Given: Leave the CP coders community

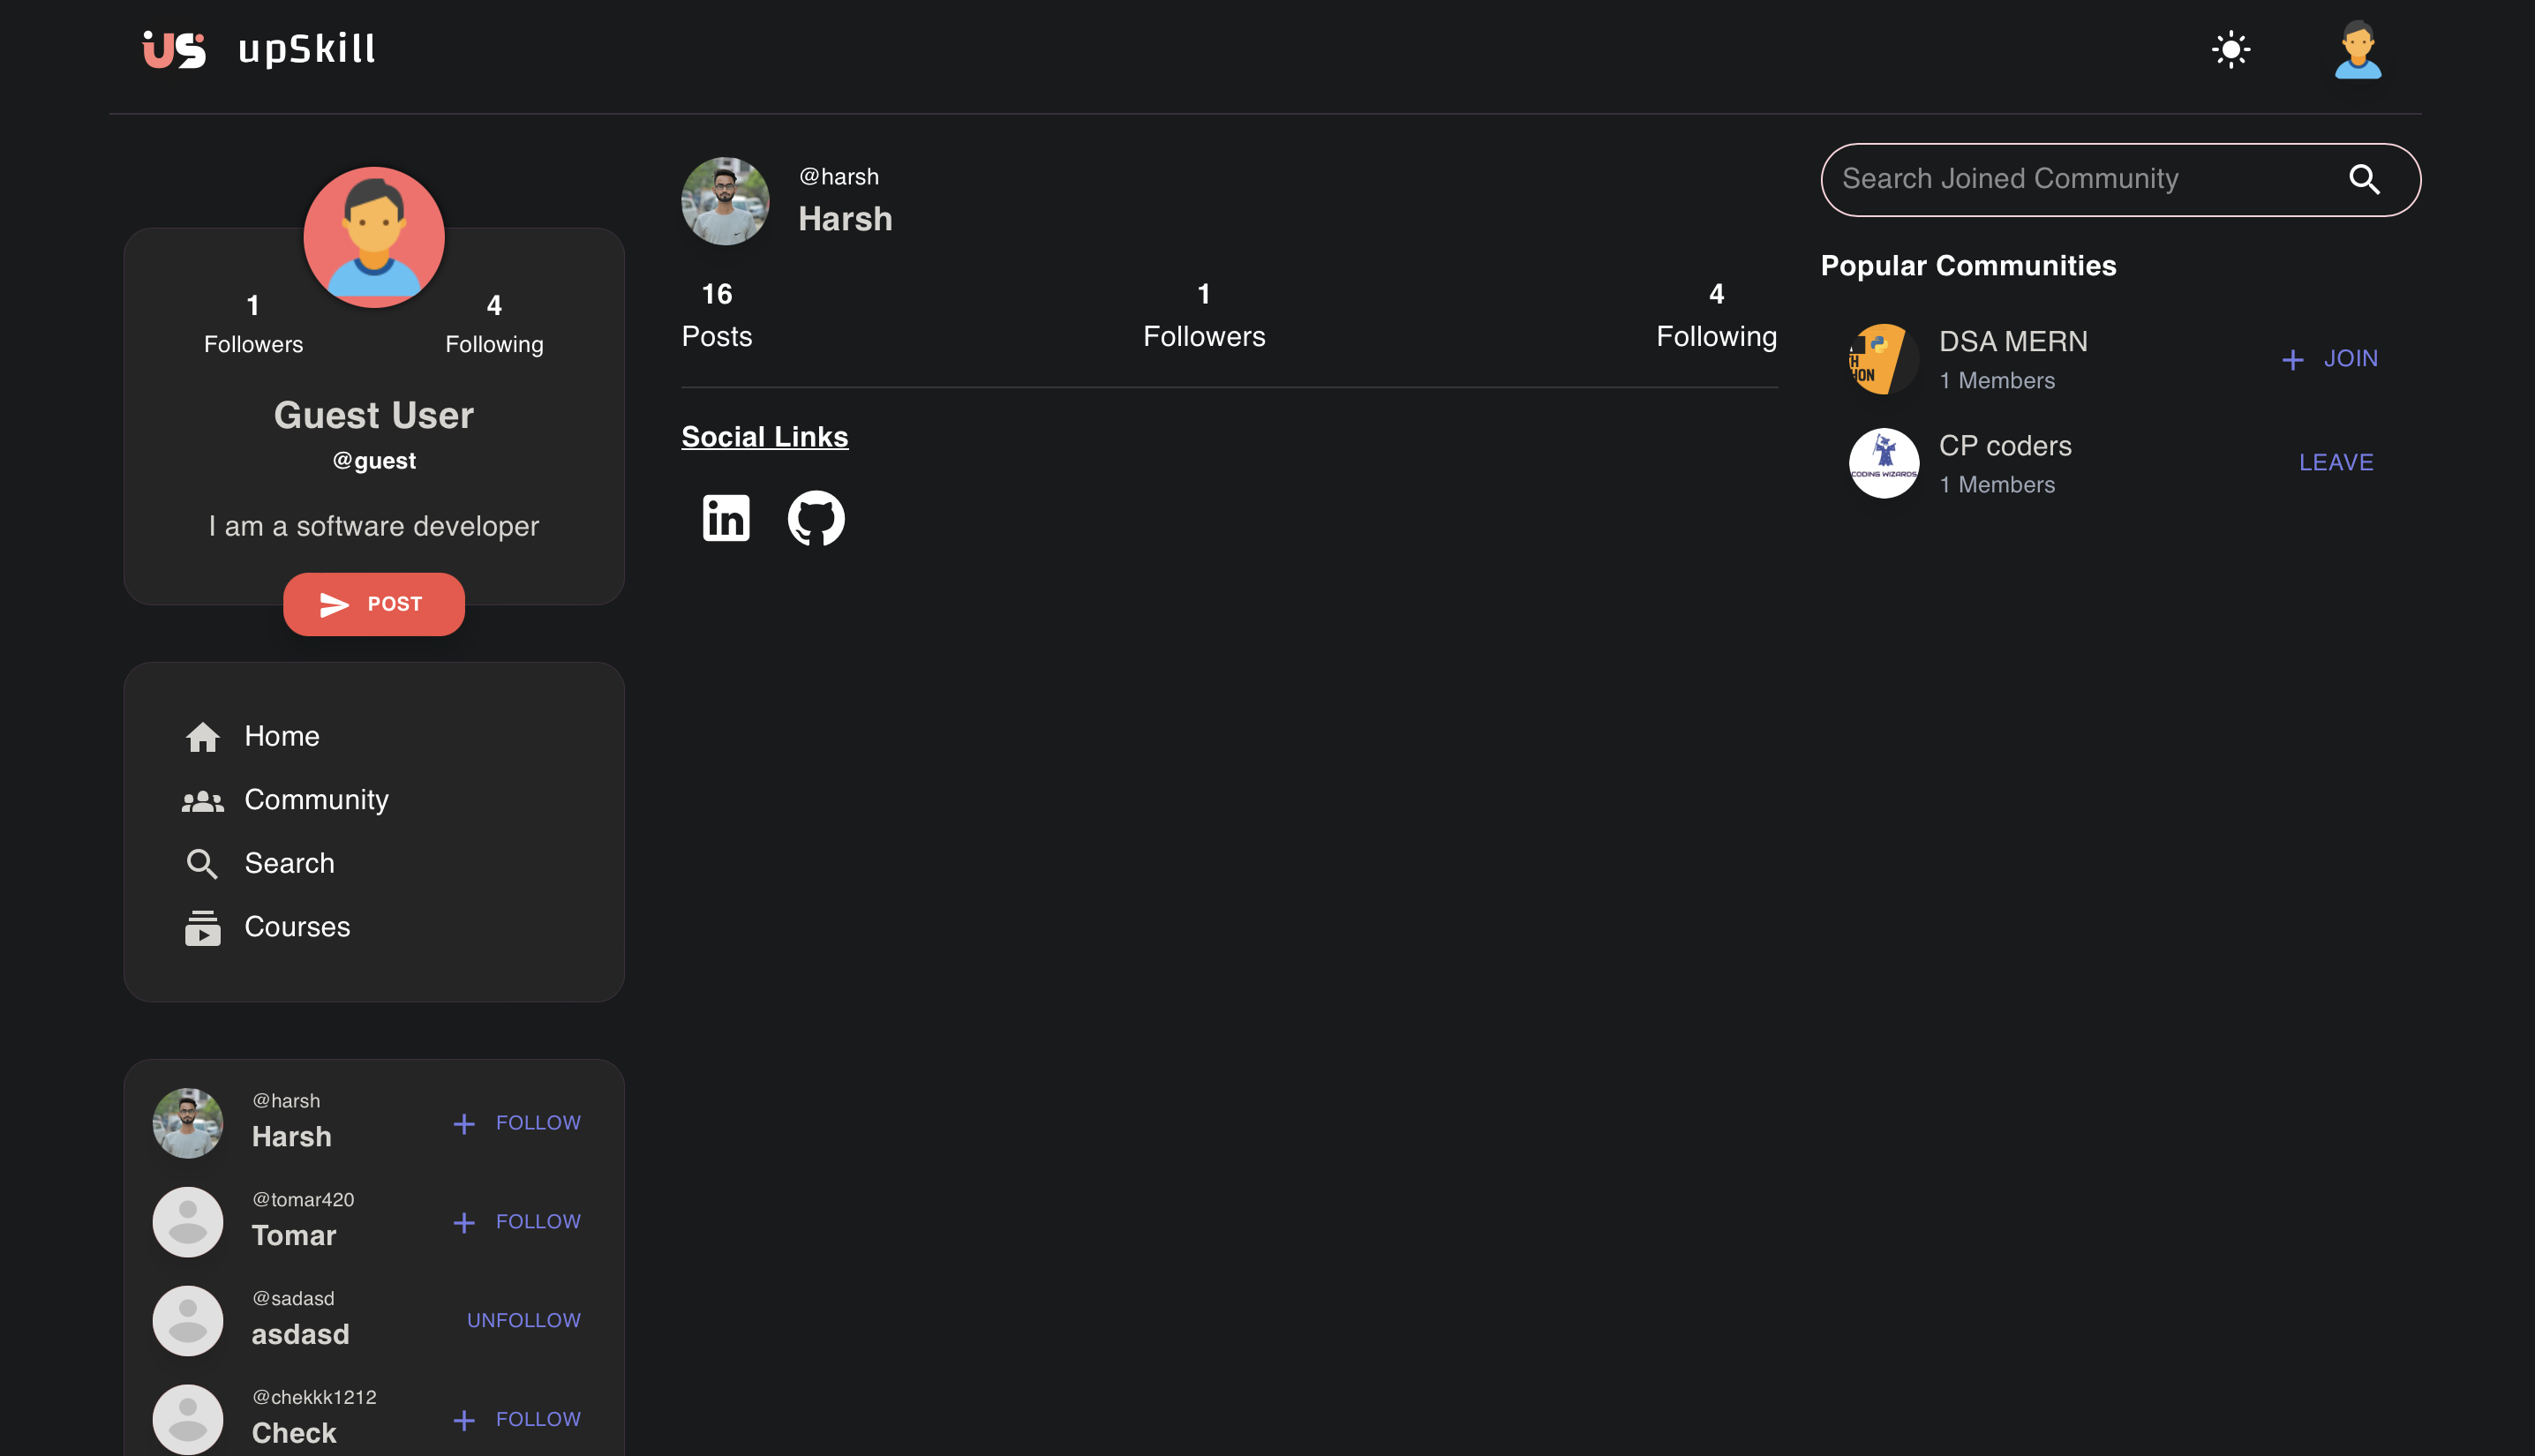Looking at the screenshot, I should pyautogui.click(x=2336, y=462).
